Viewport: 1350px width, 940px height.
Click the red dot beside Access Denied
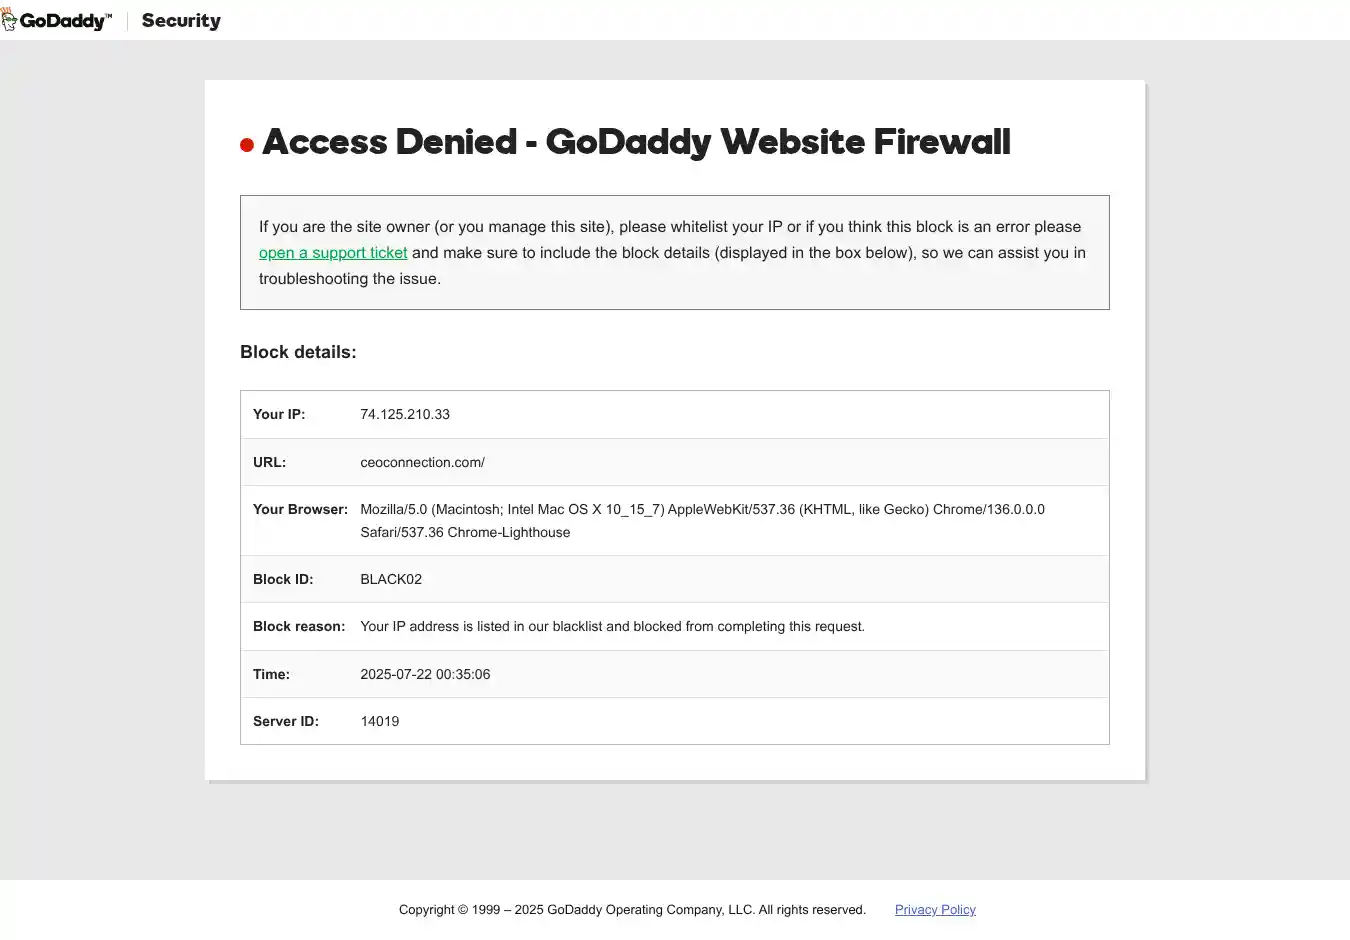coord(247,146)
